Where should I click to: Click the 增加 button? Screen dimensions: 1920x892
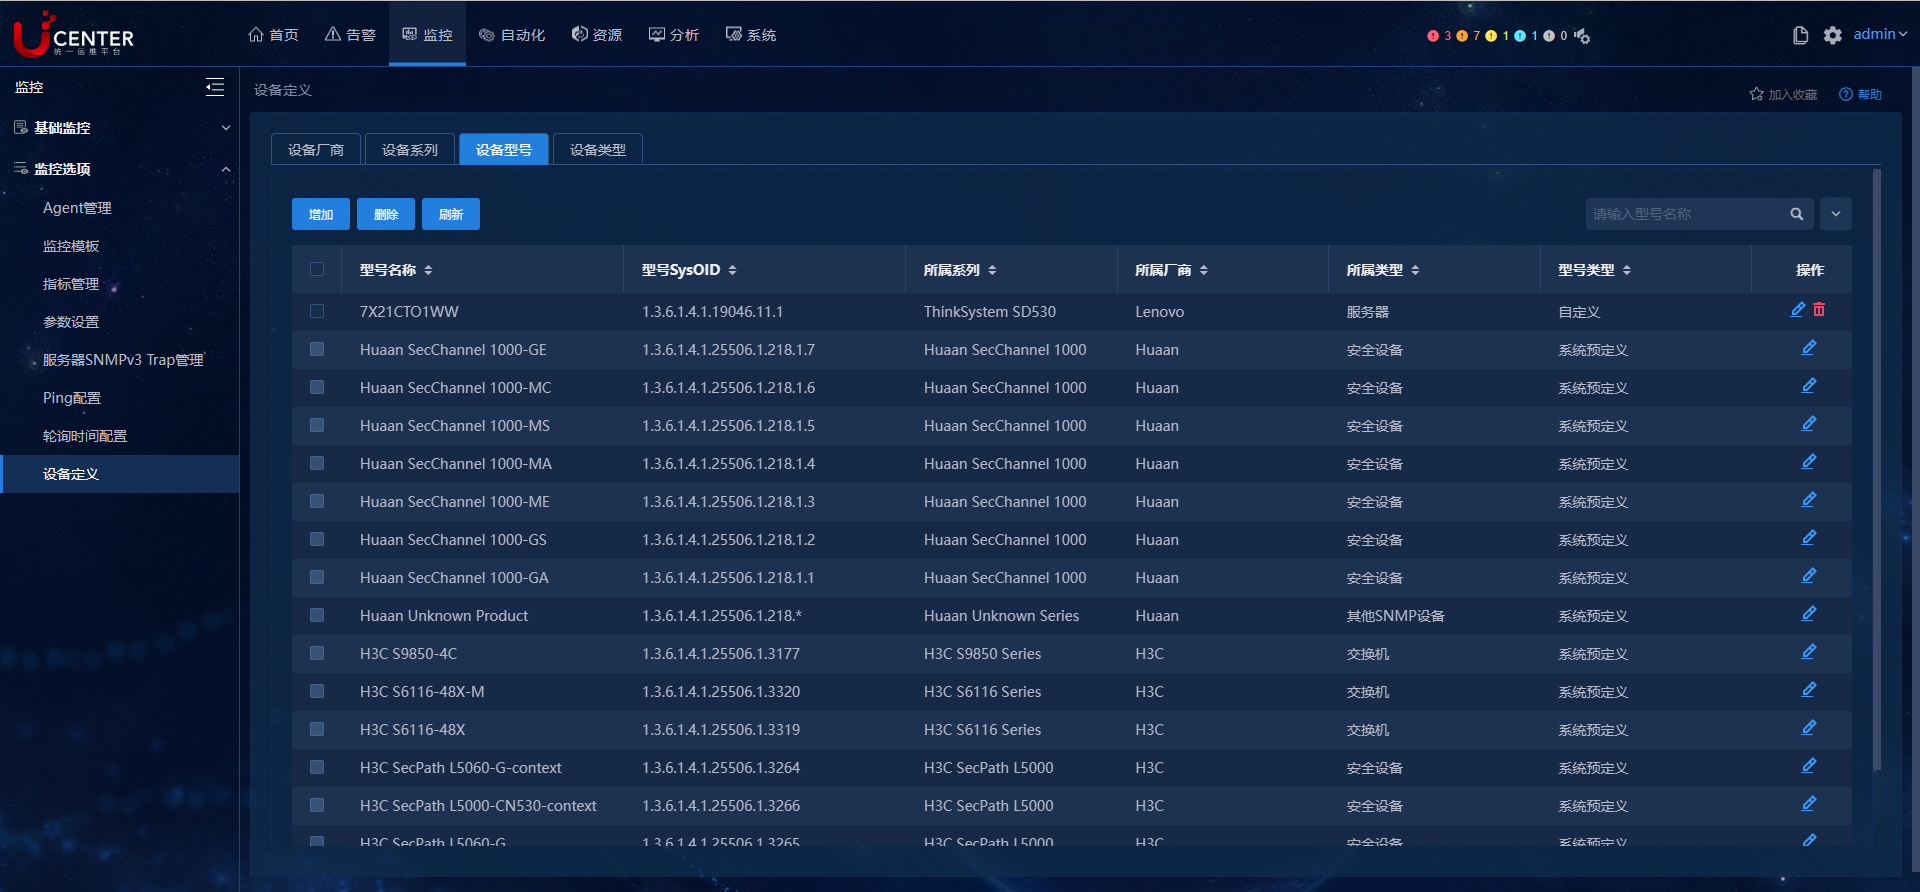click(x=321, y=214)
